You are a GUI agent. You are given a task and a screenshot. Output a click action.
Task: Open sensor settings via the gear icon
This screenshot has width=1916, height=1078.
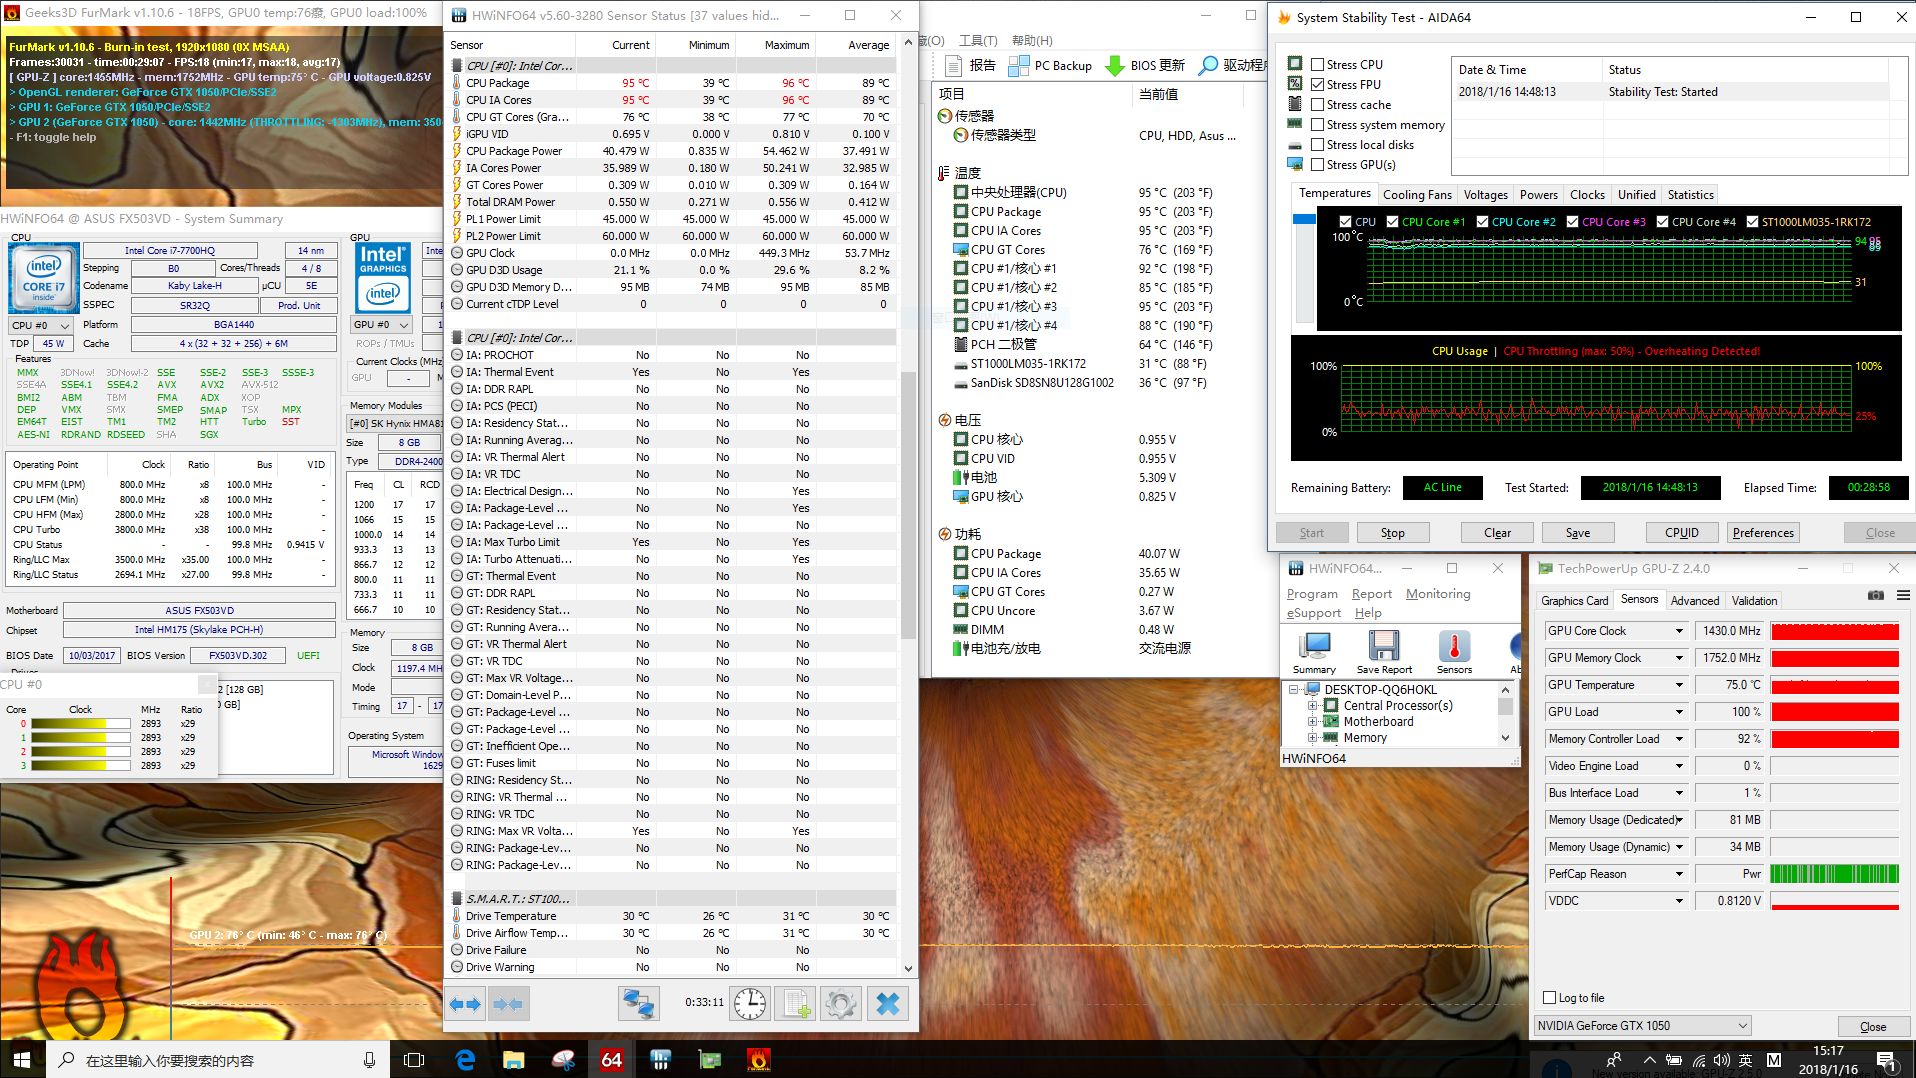pyautogui.click(x=841, y=1003)
